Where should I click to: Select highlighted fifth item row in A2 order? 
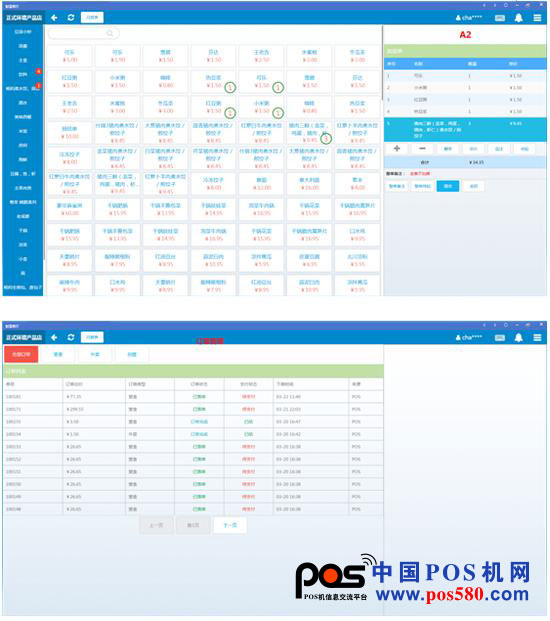(x=465, y=130)
